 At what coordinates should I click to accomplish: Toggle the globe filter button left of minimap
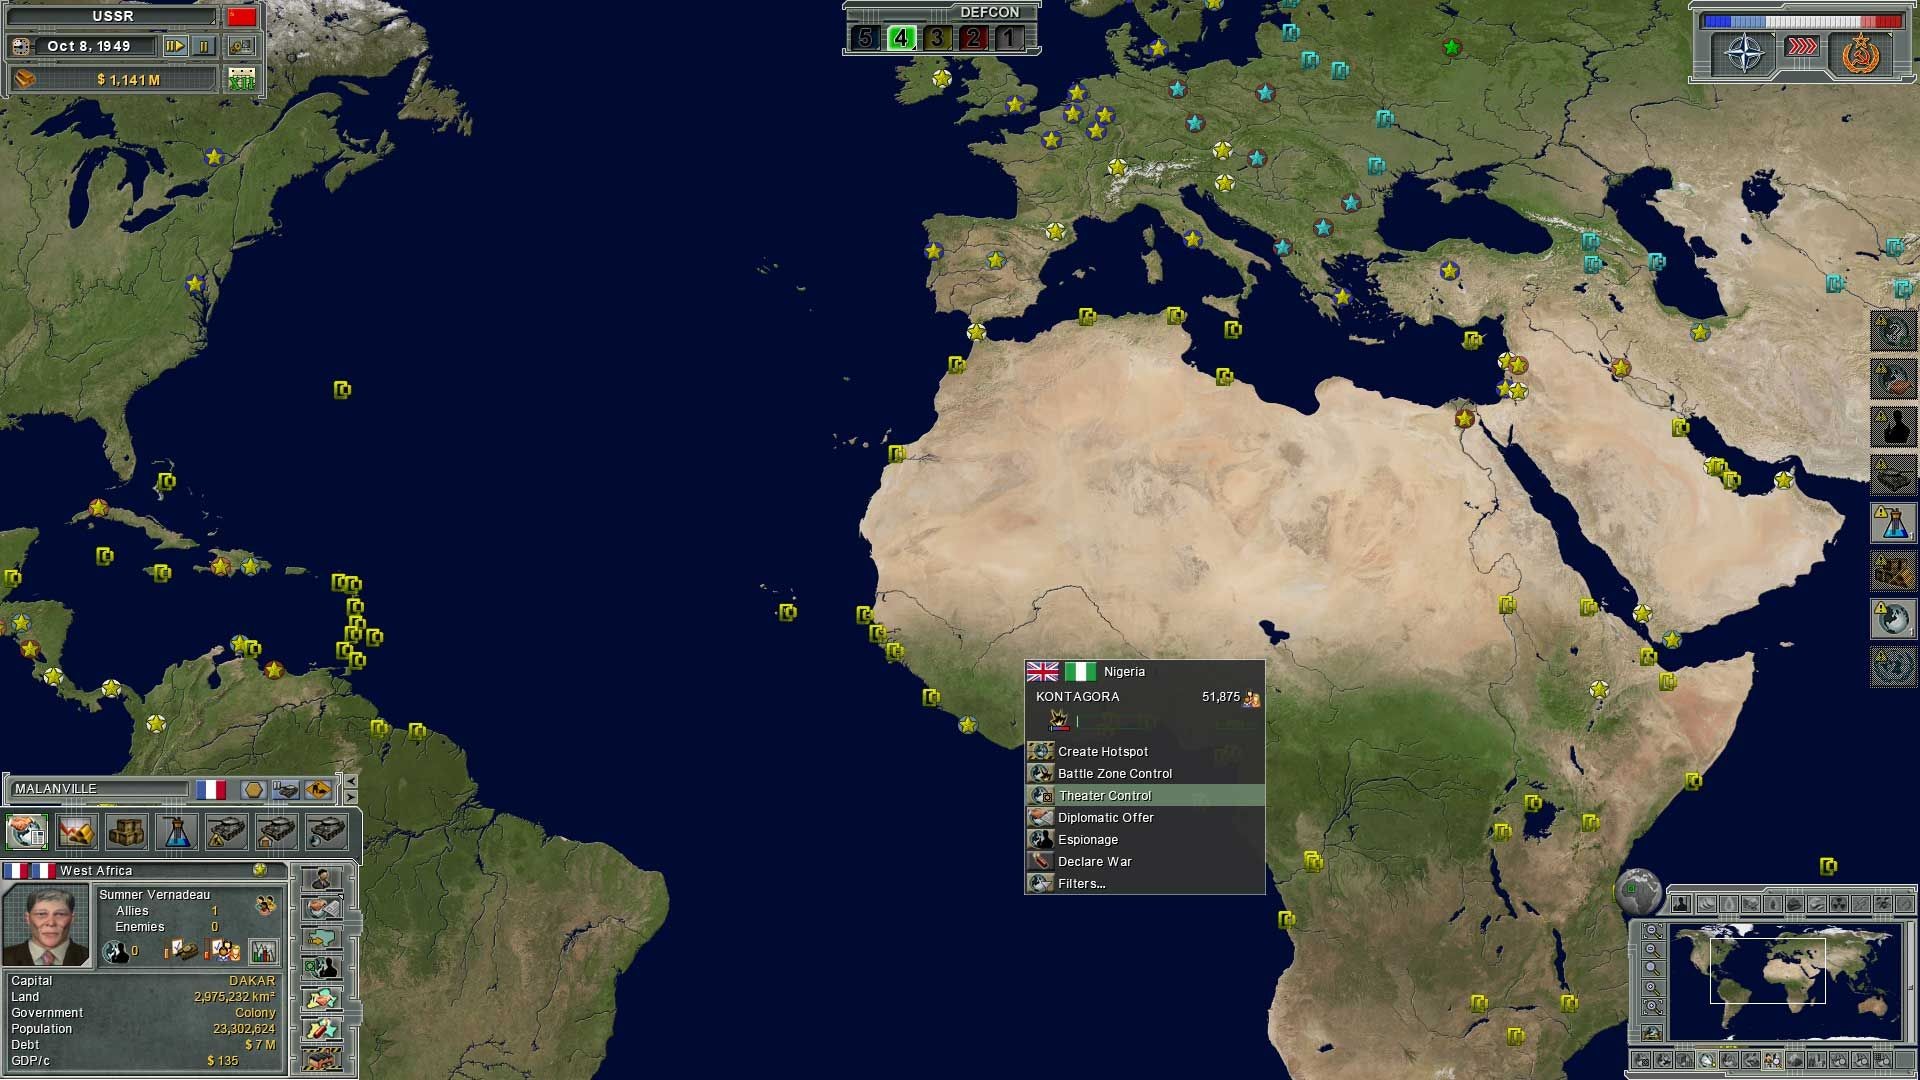tap(1652, 1033)
